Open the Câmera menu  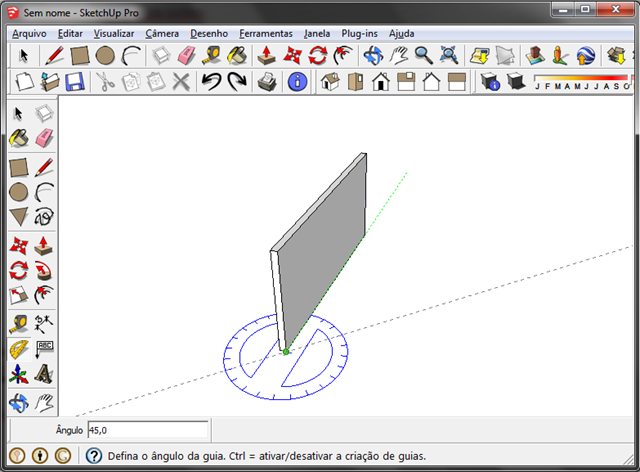pyautogui.click(x=162, y=33)
